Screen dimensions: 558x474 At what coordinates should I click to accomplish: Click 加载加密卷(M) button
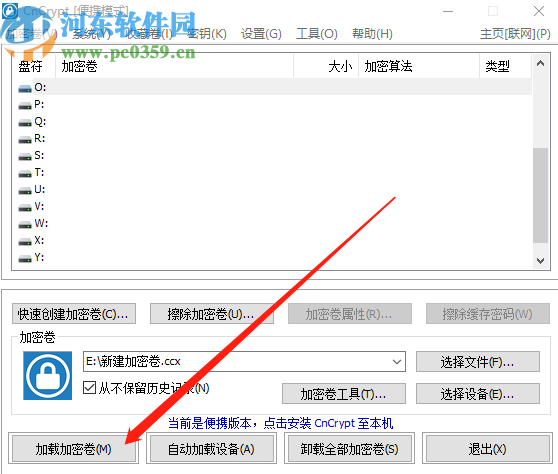point(74,448)
